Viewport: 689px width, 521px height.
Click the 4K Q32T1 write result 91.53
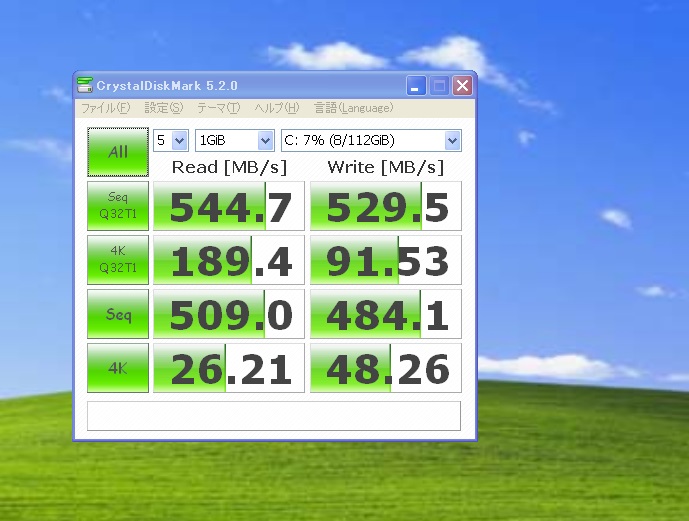tap(386, 260)
